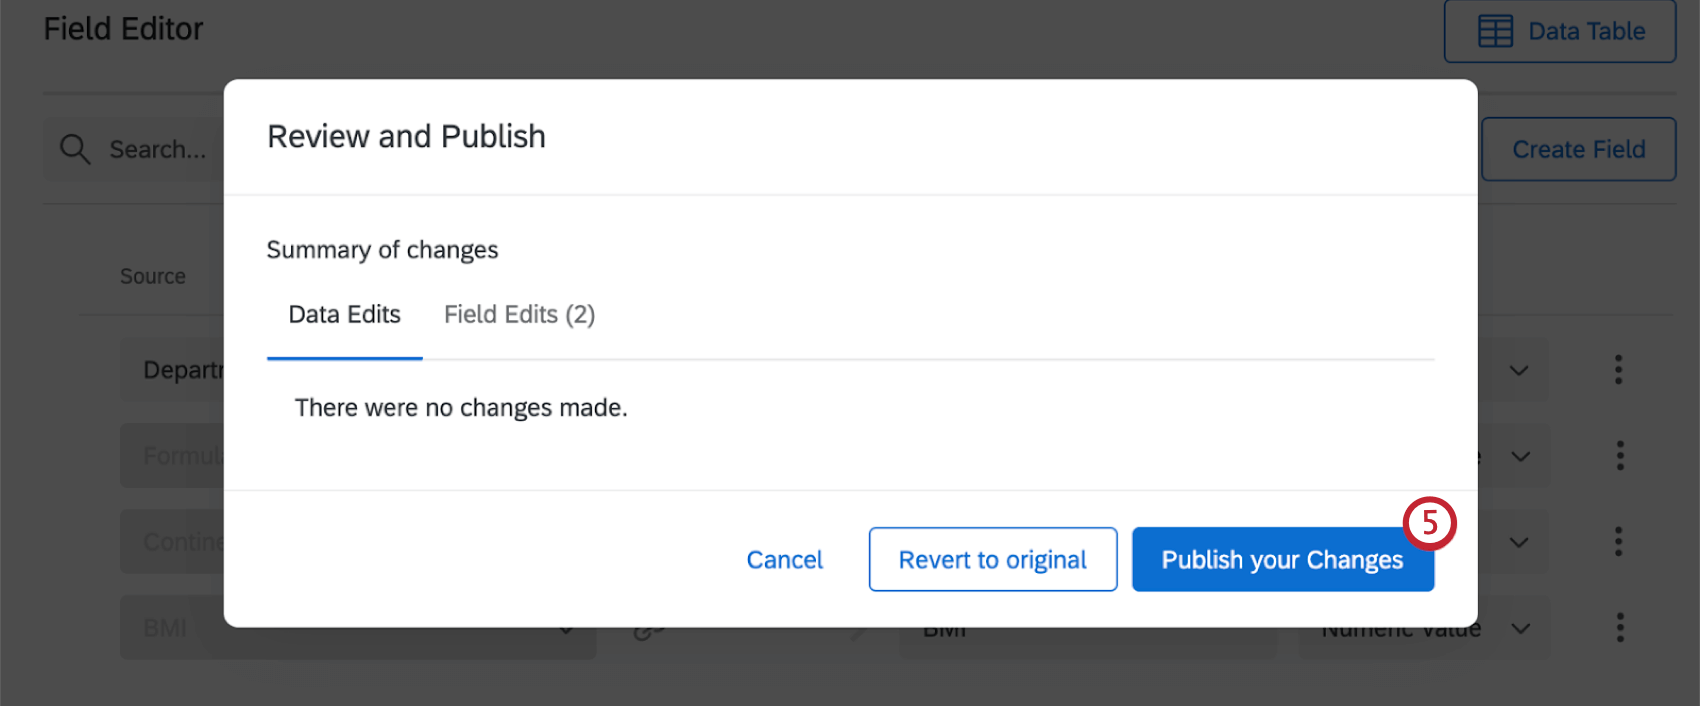Click the search magnifier icon
The image size is (1700, 706).
pyautogui.click(x=75, y=150)
